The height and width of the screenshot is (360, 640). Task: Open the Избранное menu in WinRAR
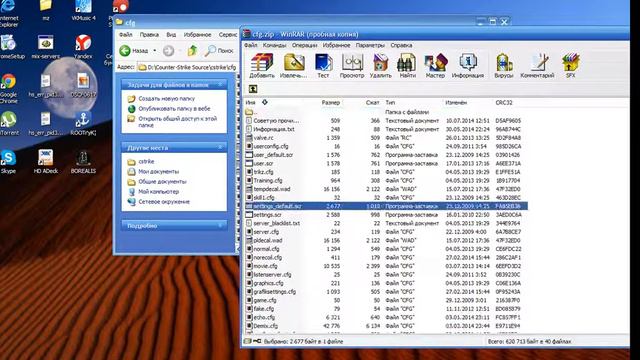336,45
